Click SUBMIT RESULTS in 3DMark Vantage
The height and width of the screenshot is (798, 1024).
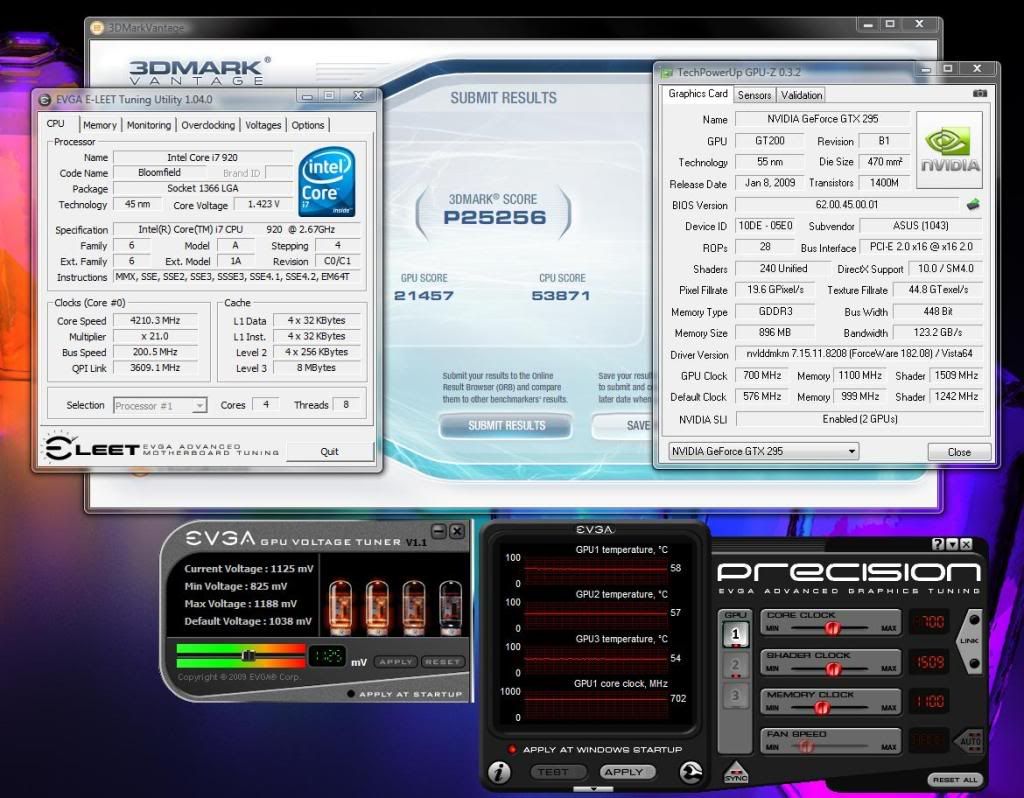pos(506,426)
